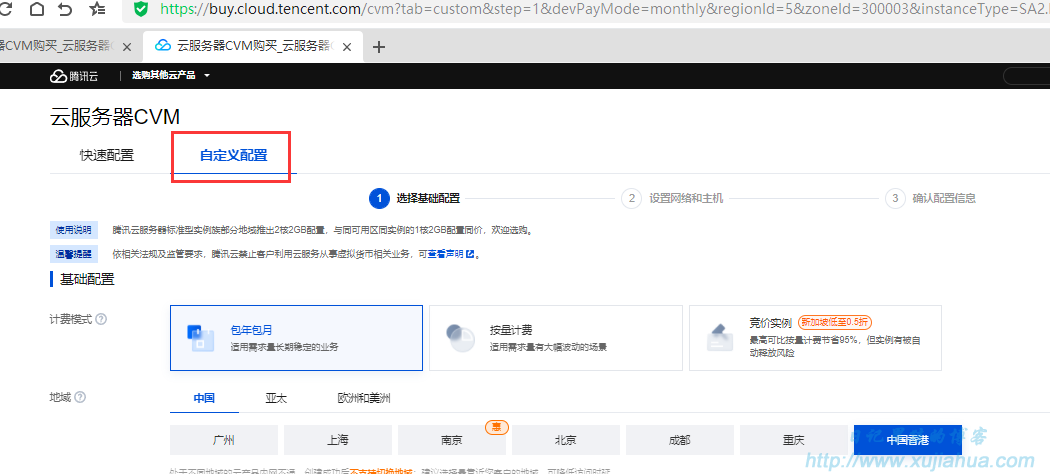Open the favorites star icon

(x=97, y=9)
